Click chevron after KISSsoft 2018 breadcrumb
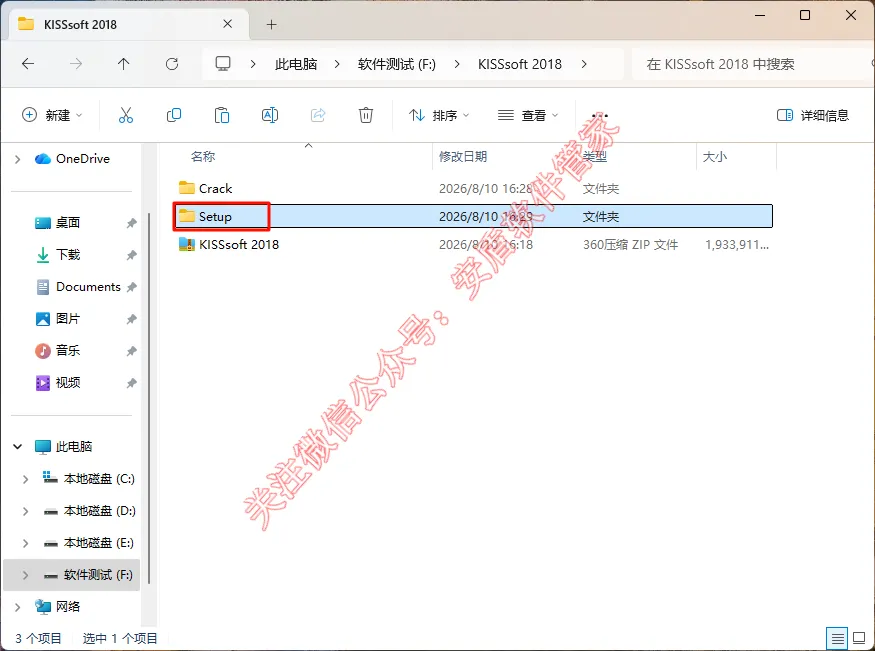 (584, 64)
